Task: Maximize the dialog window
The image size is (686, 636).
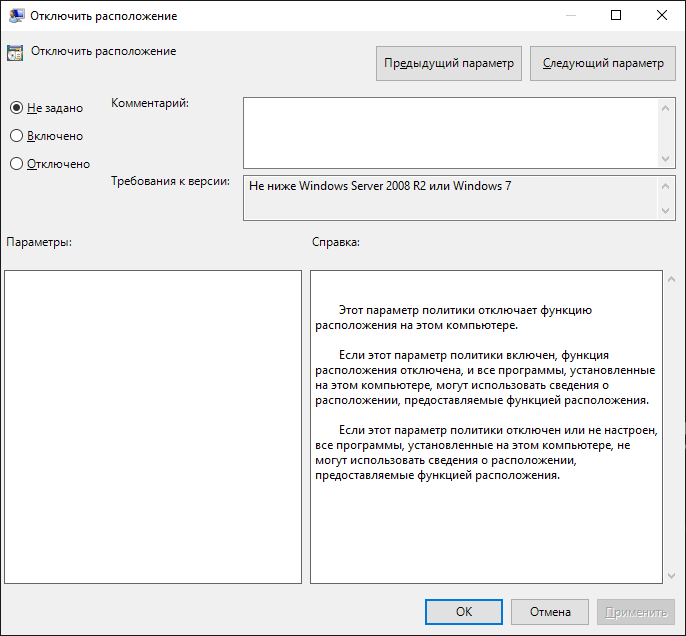Action: click(x=616, y=15)
